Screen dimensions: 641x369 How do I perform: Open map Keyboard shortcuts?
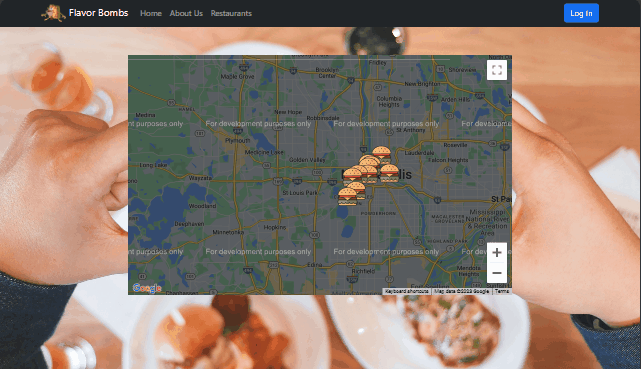[x=406, y=291]
